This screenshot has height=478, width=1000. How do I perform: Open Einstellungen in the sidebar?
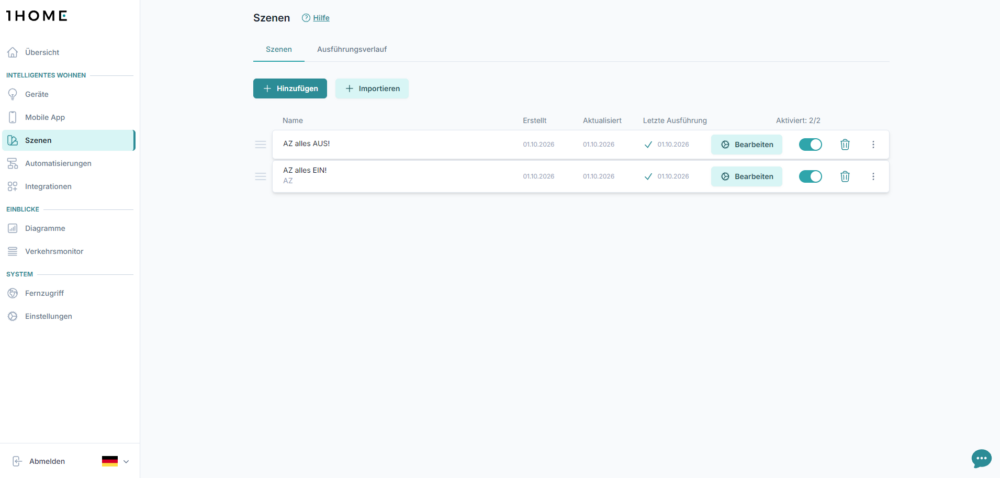point(69,316)
